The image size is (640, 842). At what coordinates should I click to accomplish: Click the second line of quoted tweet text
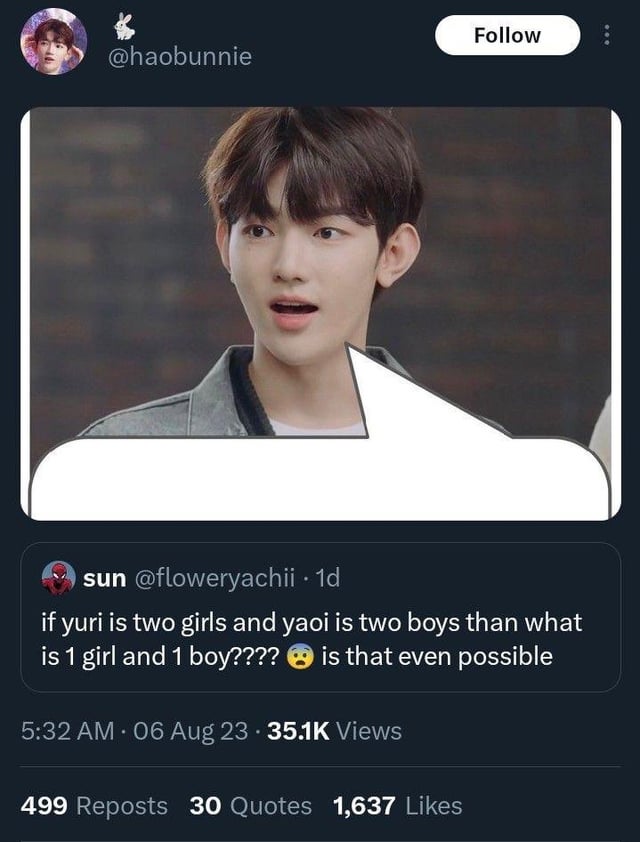pos(297,657)
